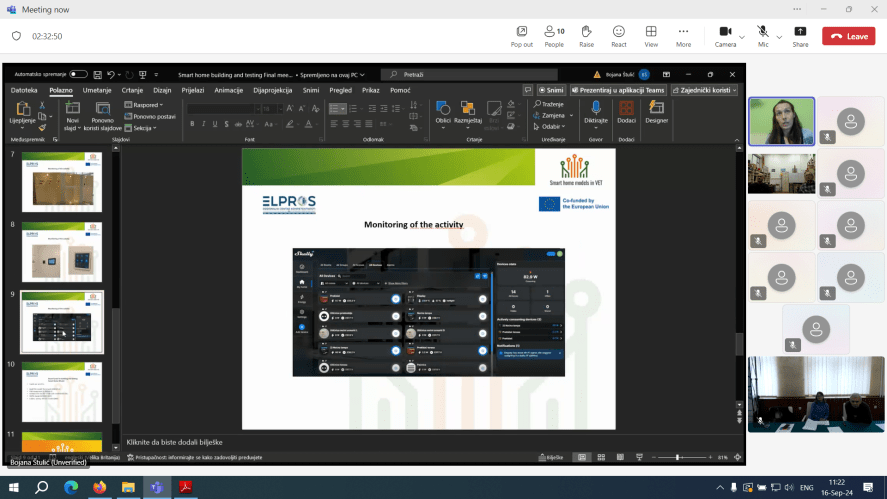Open Ponovno koristi slajdove
The height and width of the screenshot is (499, 887).
click(102, 116)
